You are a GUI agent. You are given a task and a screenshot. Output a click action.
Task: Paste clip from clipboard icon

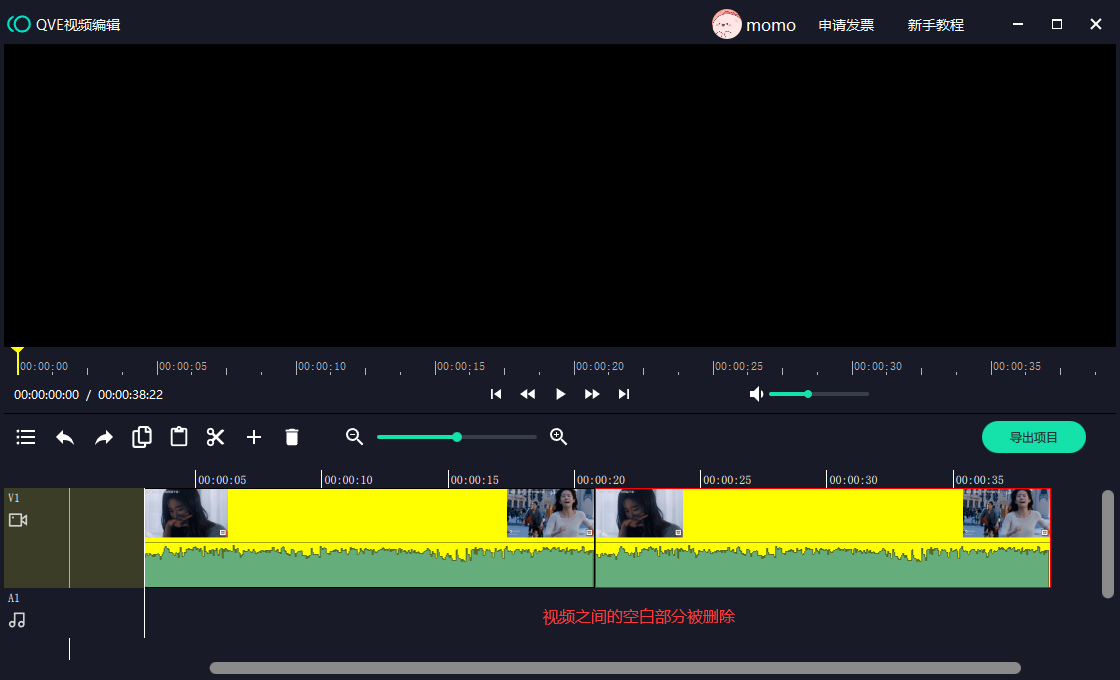tap(179, 437)
